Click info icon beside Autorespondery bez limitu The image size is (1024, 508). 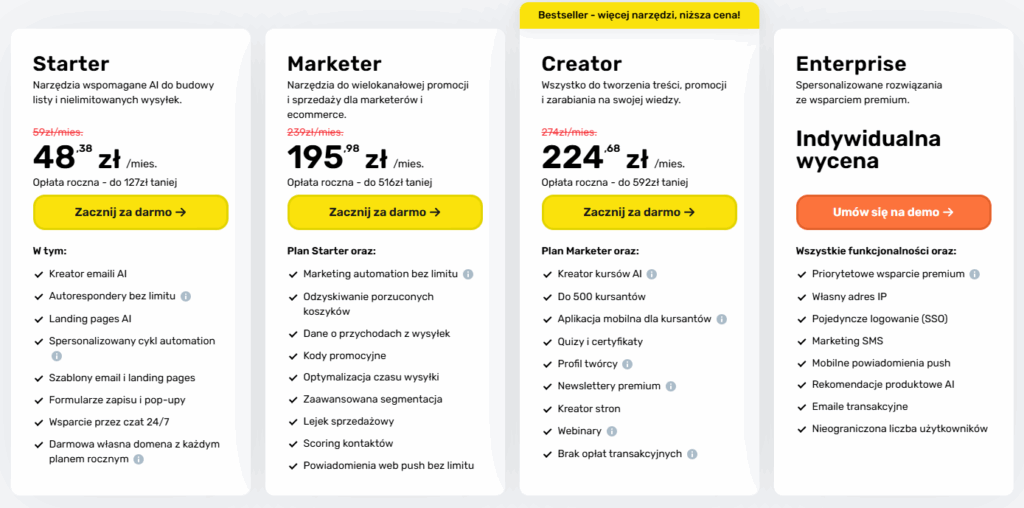[x=186, y=296]
